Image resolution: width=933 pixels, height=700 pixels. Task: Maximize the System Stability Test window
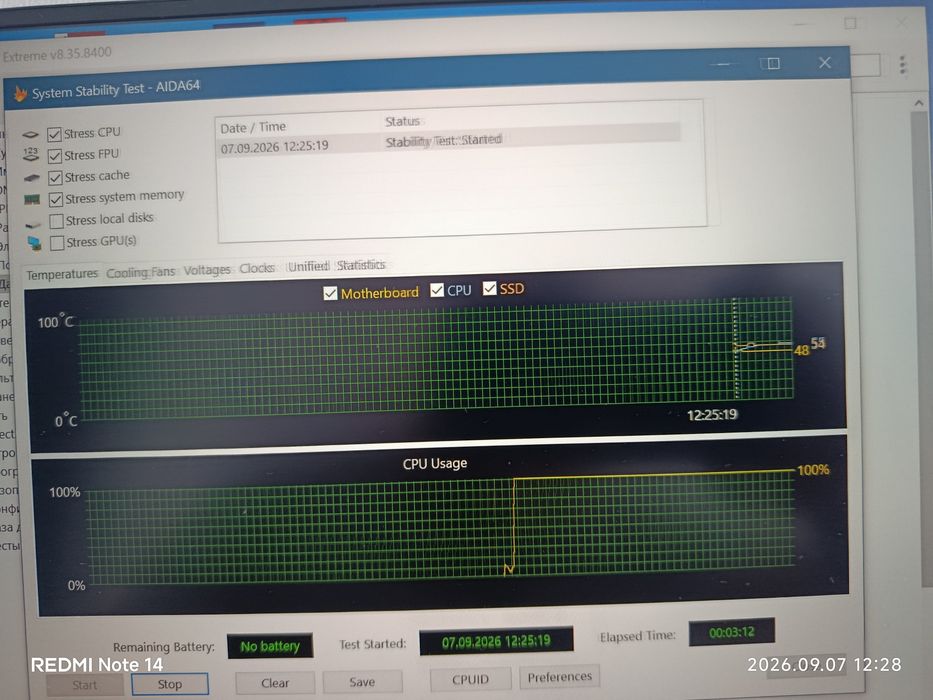[773, 63]
